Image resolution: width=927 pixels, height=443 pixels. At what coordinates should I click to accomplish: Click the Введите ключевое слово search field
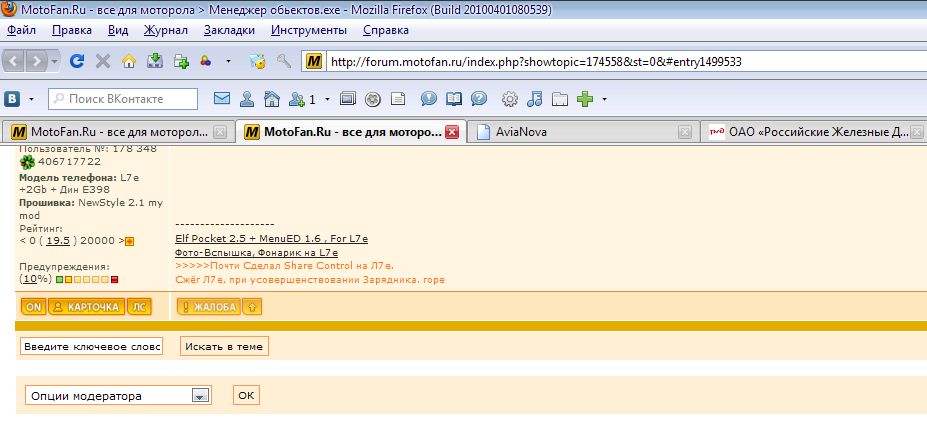click(92, 347)
